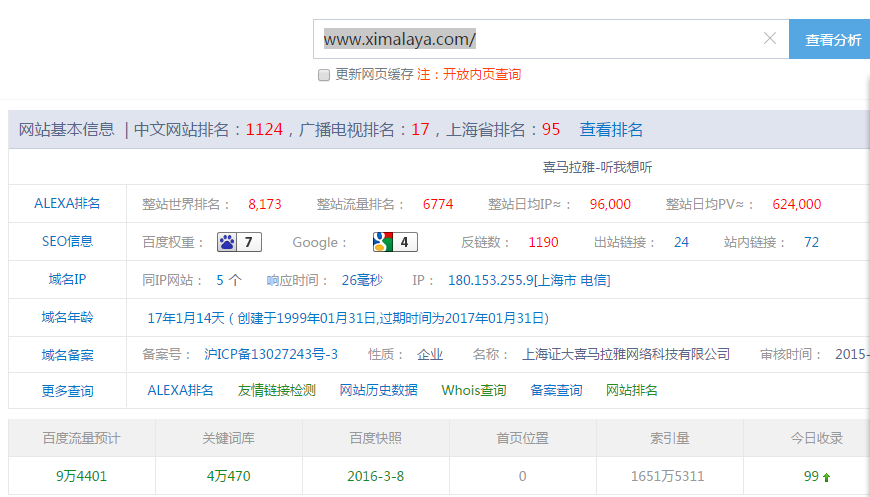Select the 域名备案 row label
The height and width of the screenshot is (497, 870).
click(x=67, y=355)
